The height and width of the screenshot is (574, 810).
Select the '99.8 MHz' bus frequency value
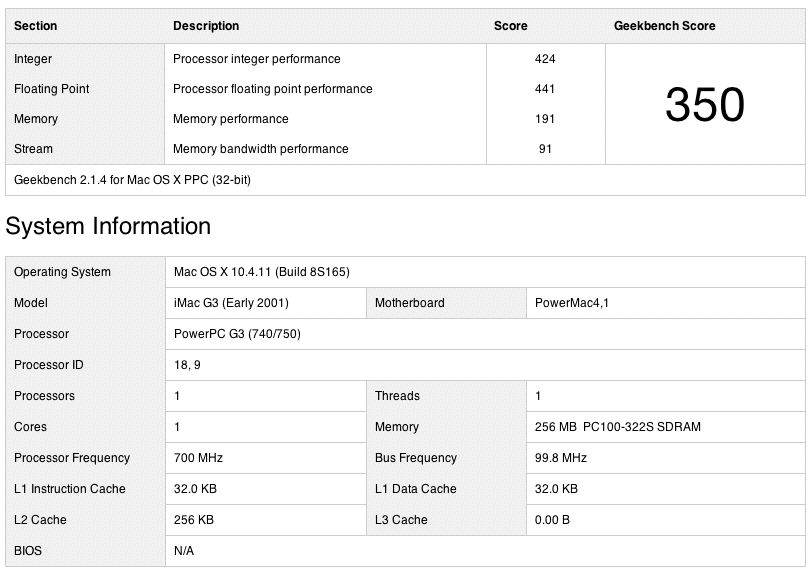(560, 458)
